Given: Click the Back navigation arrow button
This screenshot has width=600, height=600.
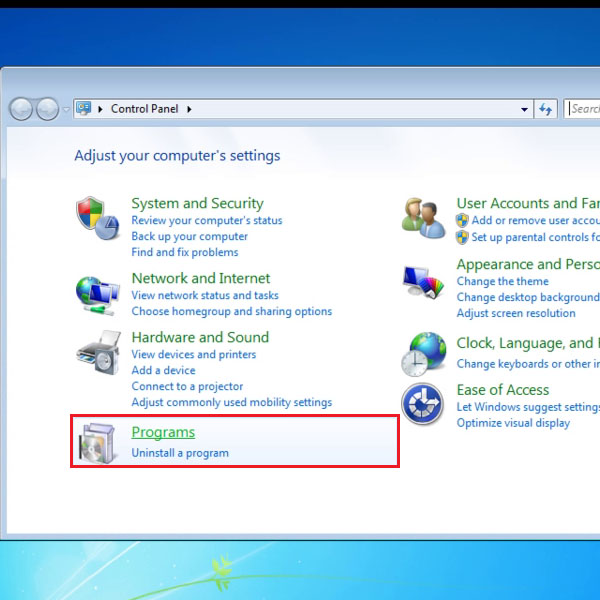Looking at the screenshot, I should 21,109.
